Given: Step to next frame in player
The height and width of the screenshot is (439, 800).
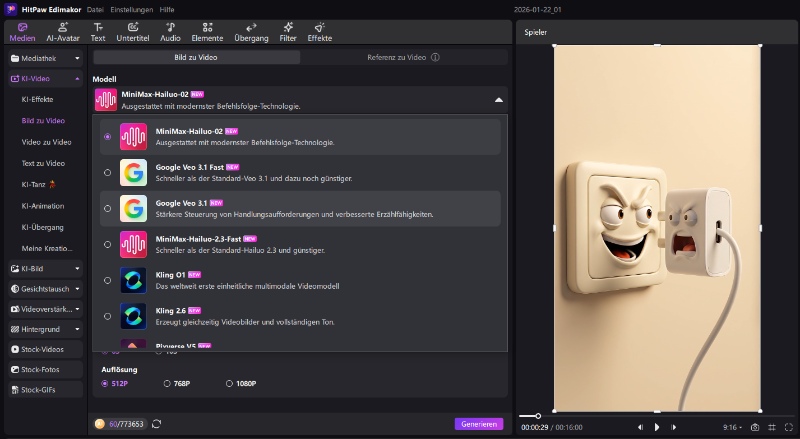Looking at the screenshot, I should 673,427.
